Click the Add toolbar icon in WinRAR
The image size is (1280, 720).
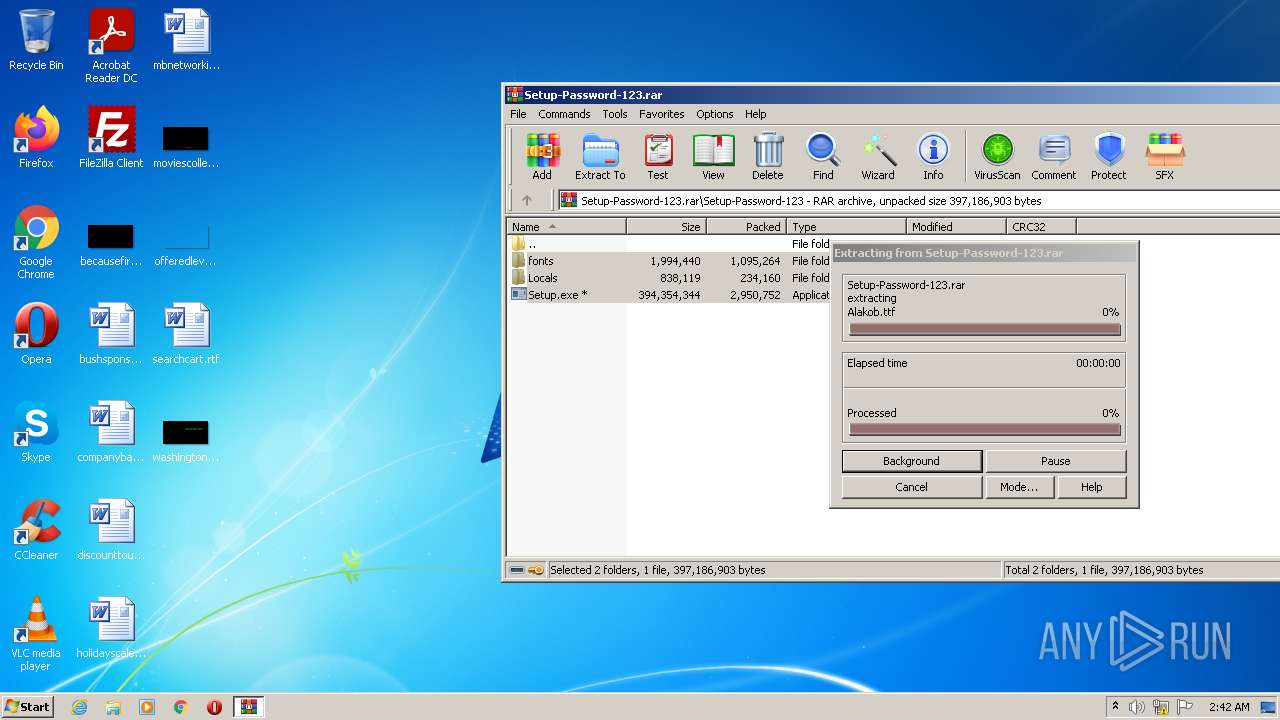(x=542, y=157)
